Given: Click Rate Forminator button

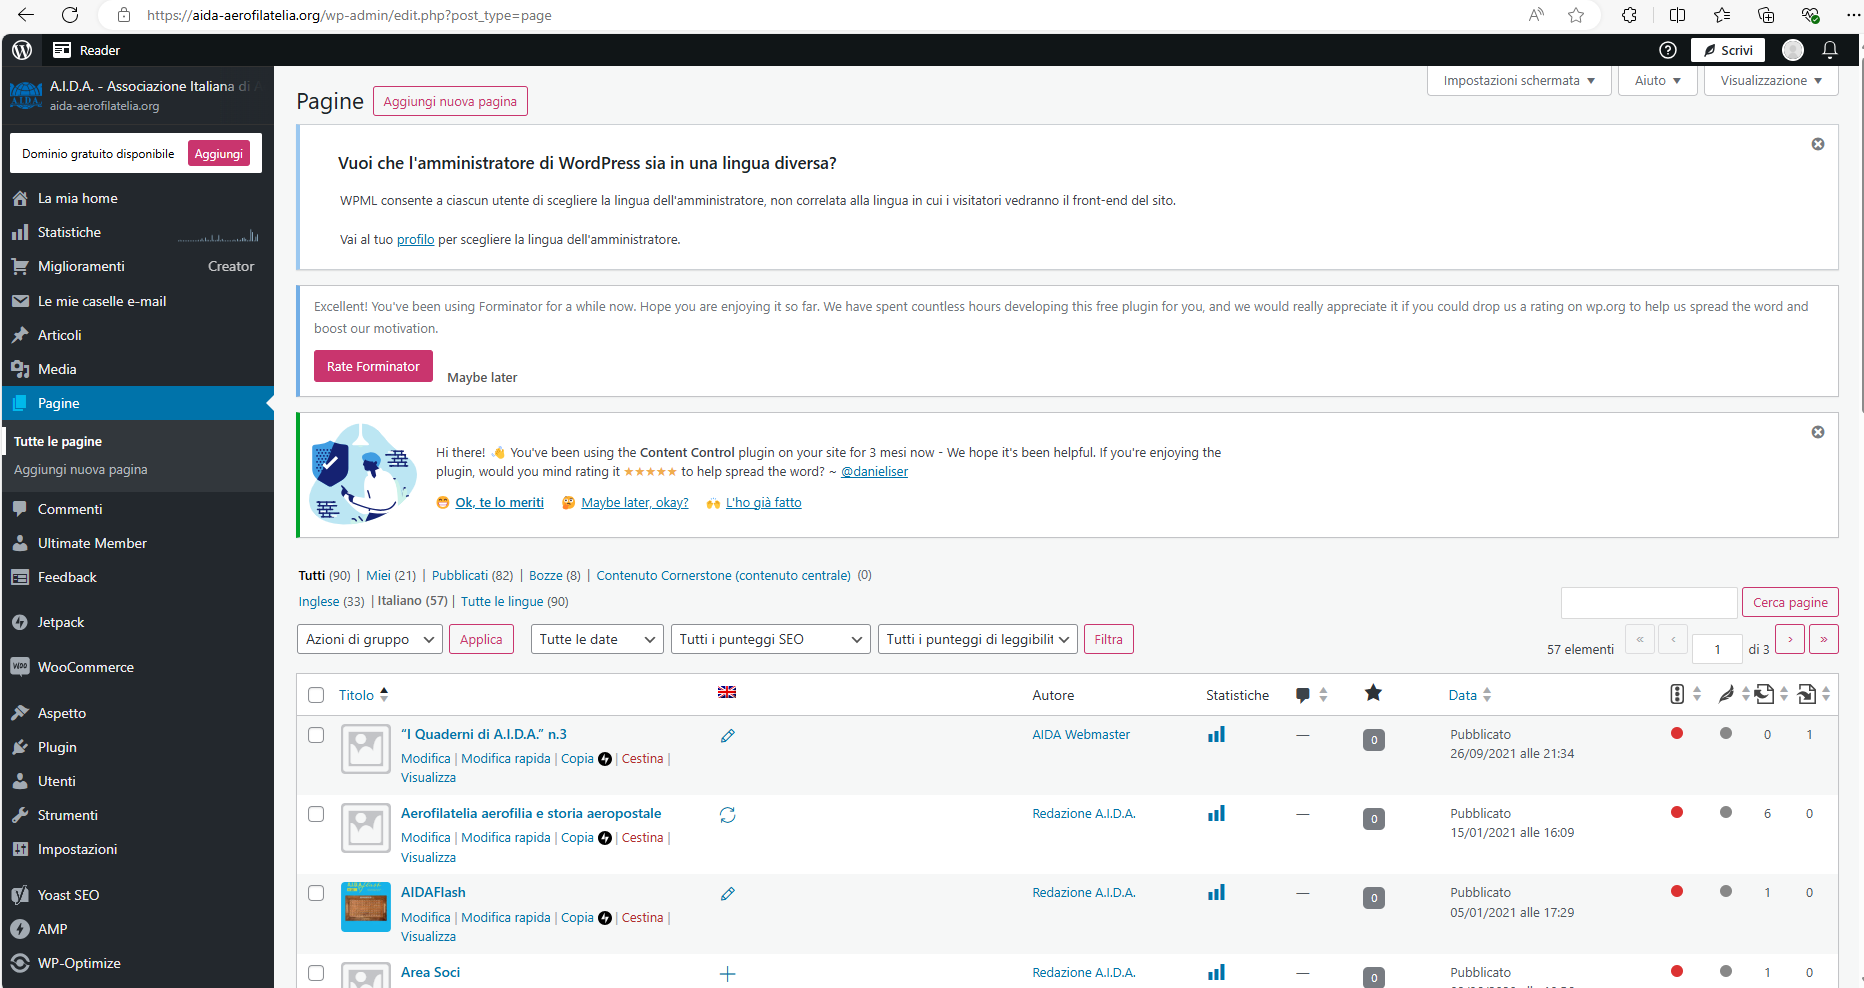Looking at the screenshot, I should [373, 366].
